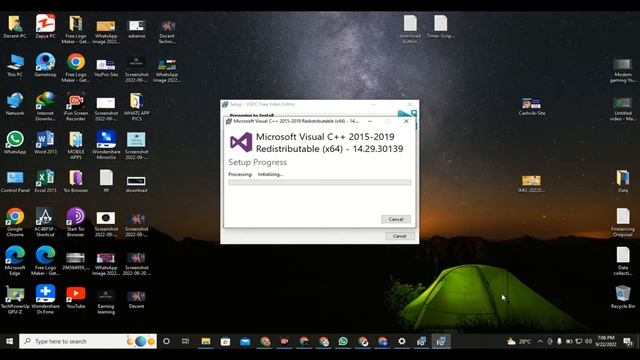Screen dimensions: 640x360
Task: Open the taskbar clock and date
Action: 606,341
